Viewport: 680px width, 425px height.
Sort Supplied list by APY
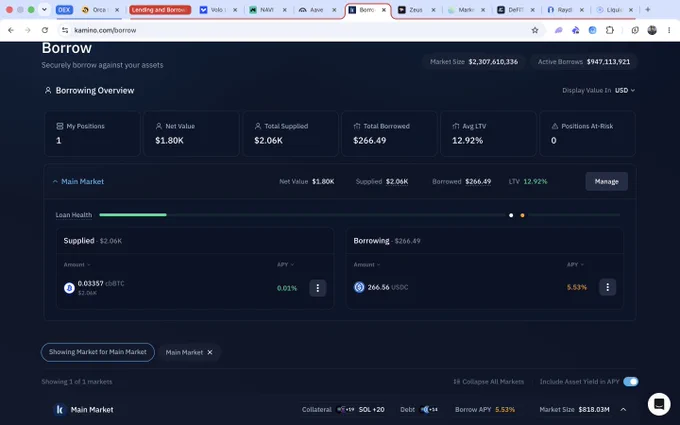(285, 265)
